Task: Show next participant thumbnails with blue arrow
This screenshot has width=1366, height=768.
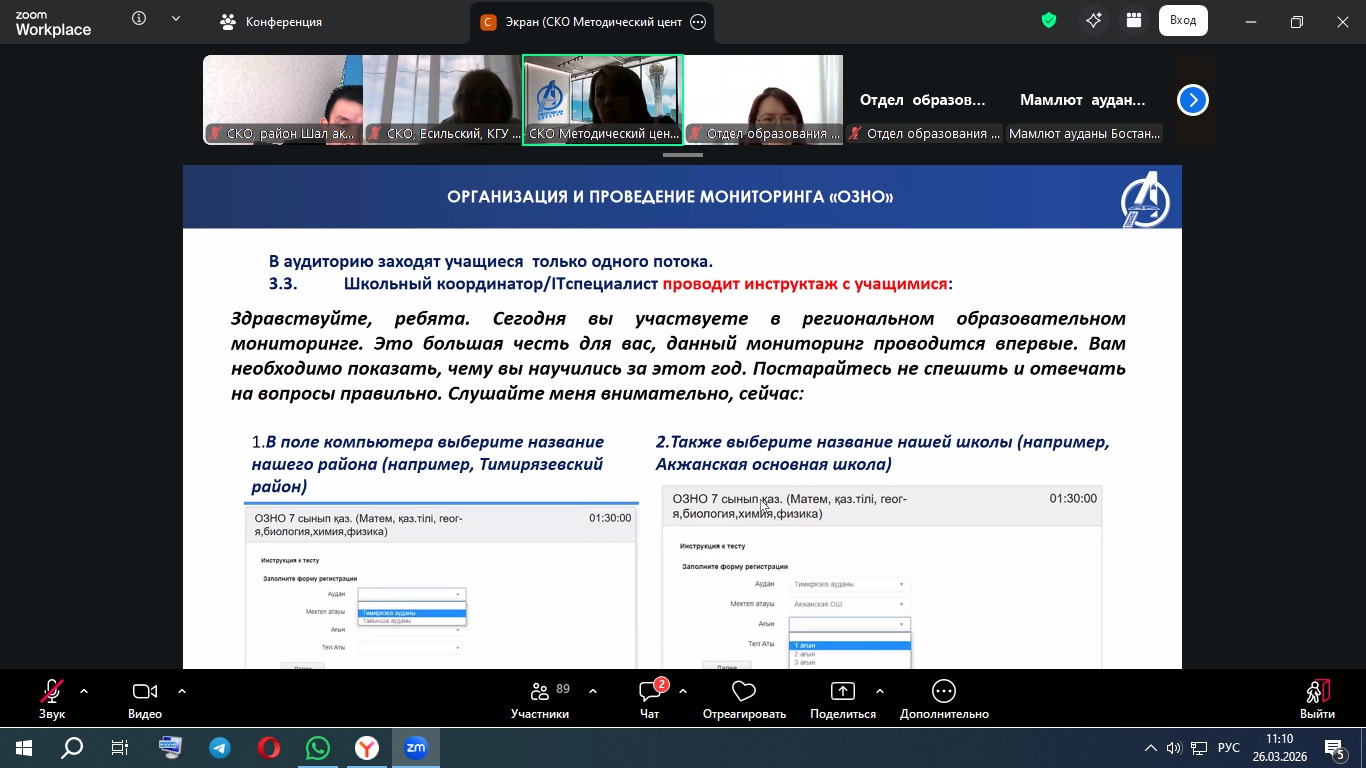Action: point(1192,100)
